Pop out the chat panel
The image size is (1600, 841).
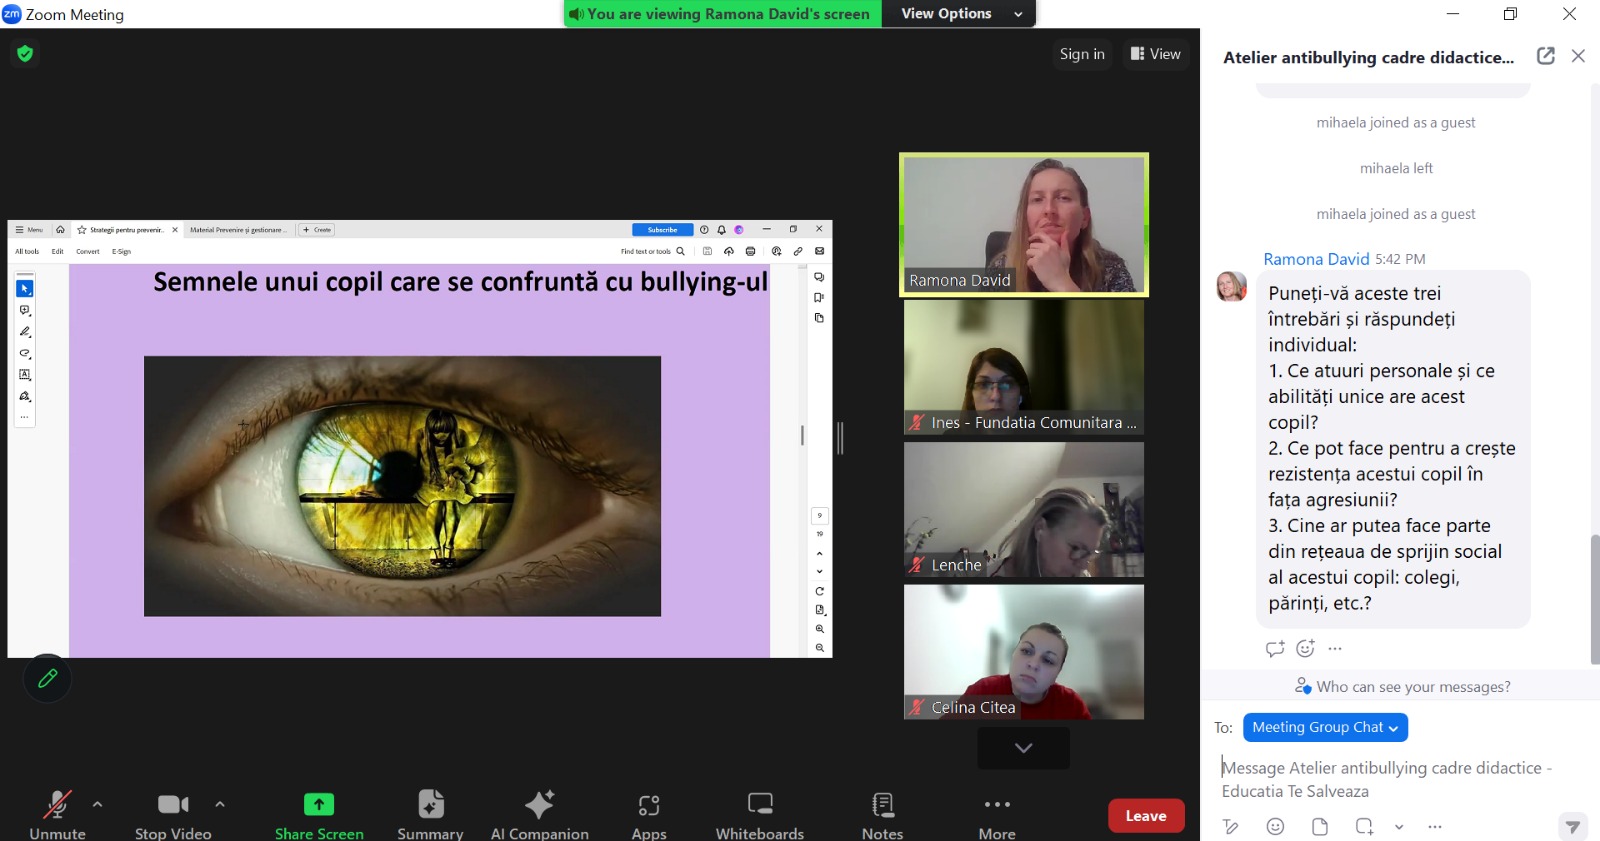pos(1545,56)
